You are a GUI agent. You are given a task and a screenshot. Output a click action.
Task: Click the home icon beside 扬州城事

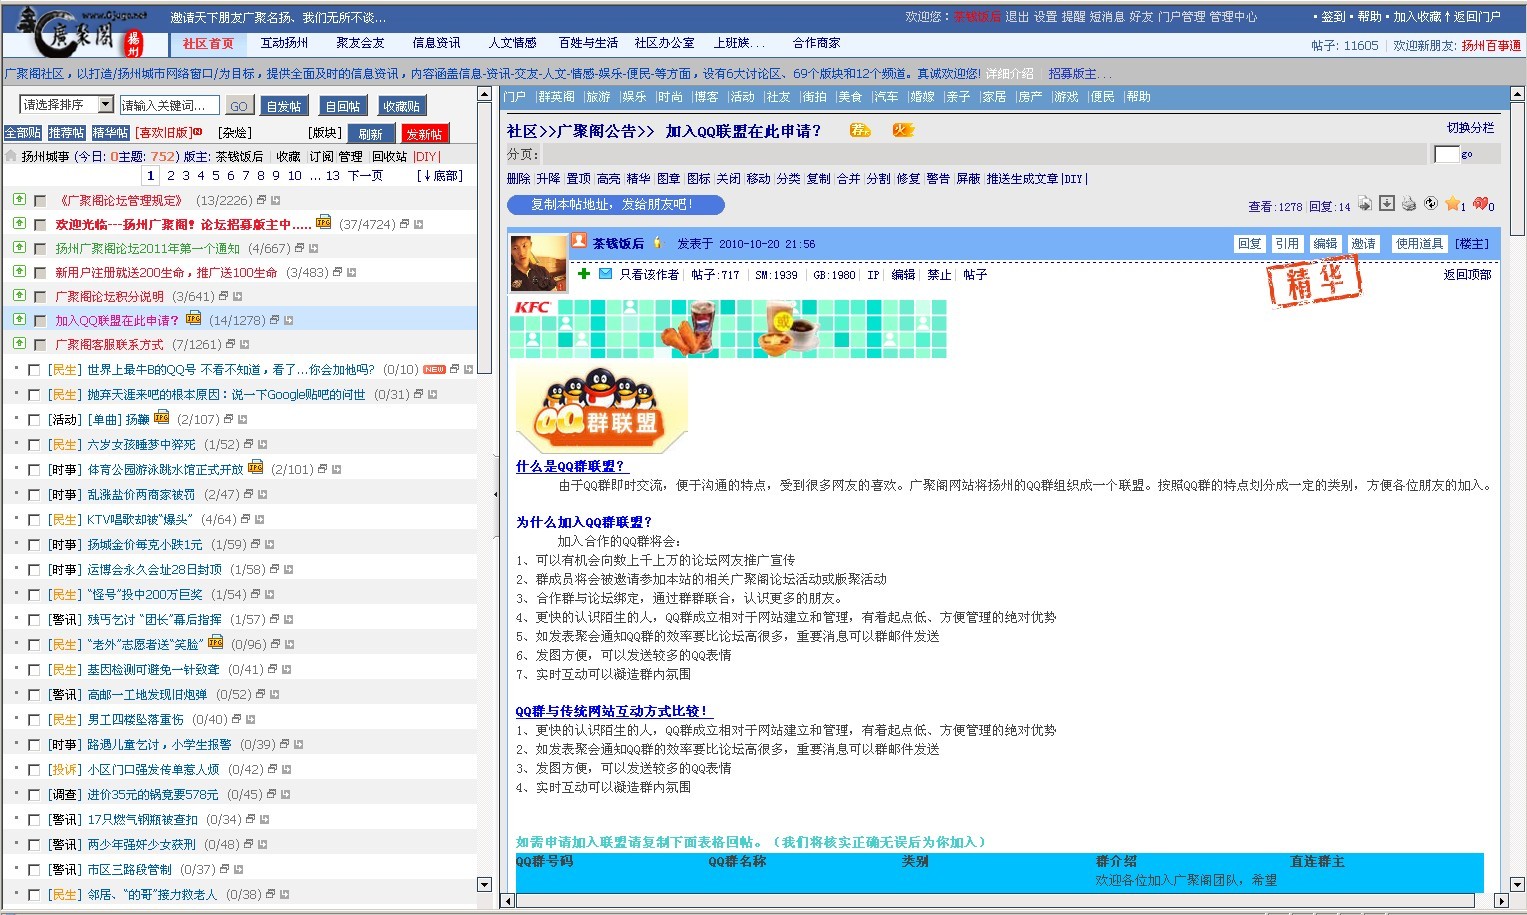11,156
